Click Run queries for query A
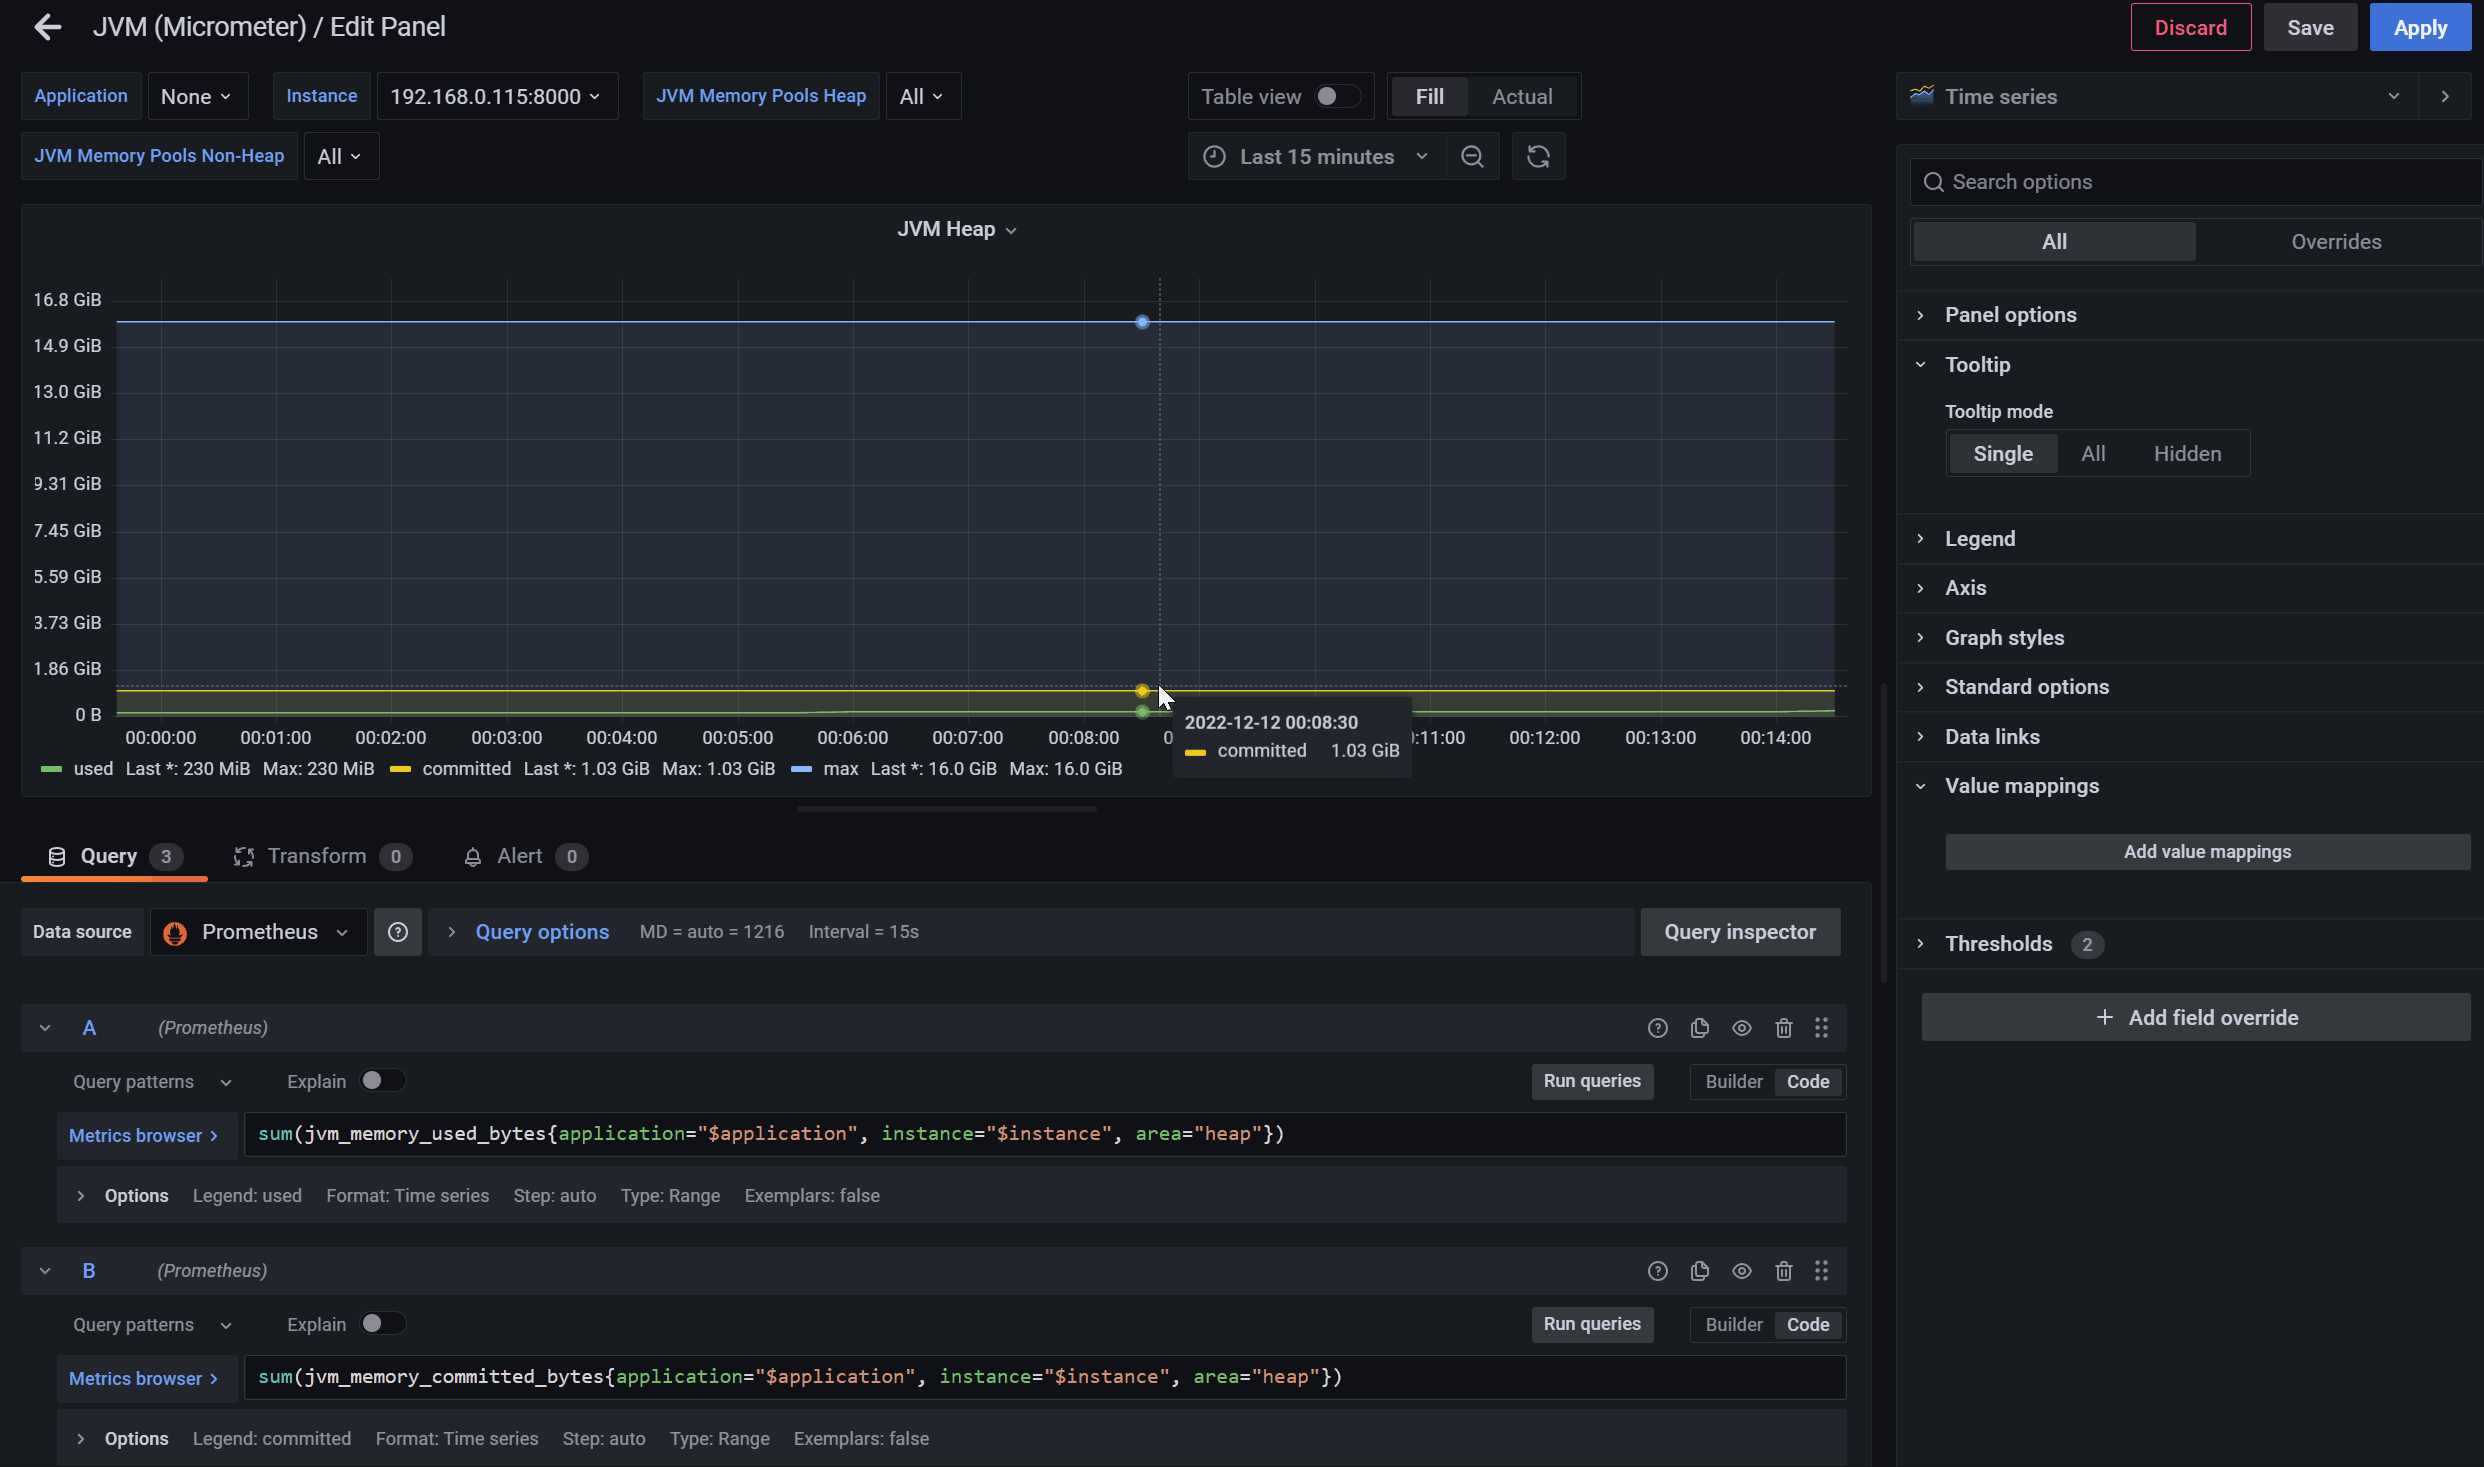 point(1592,1081)
